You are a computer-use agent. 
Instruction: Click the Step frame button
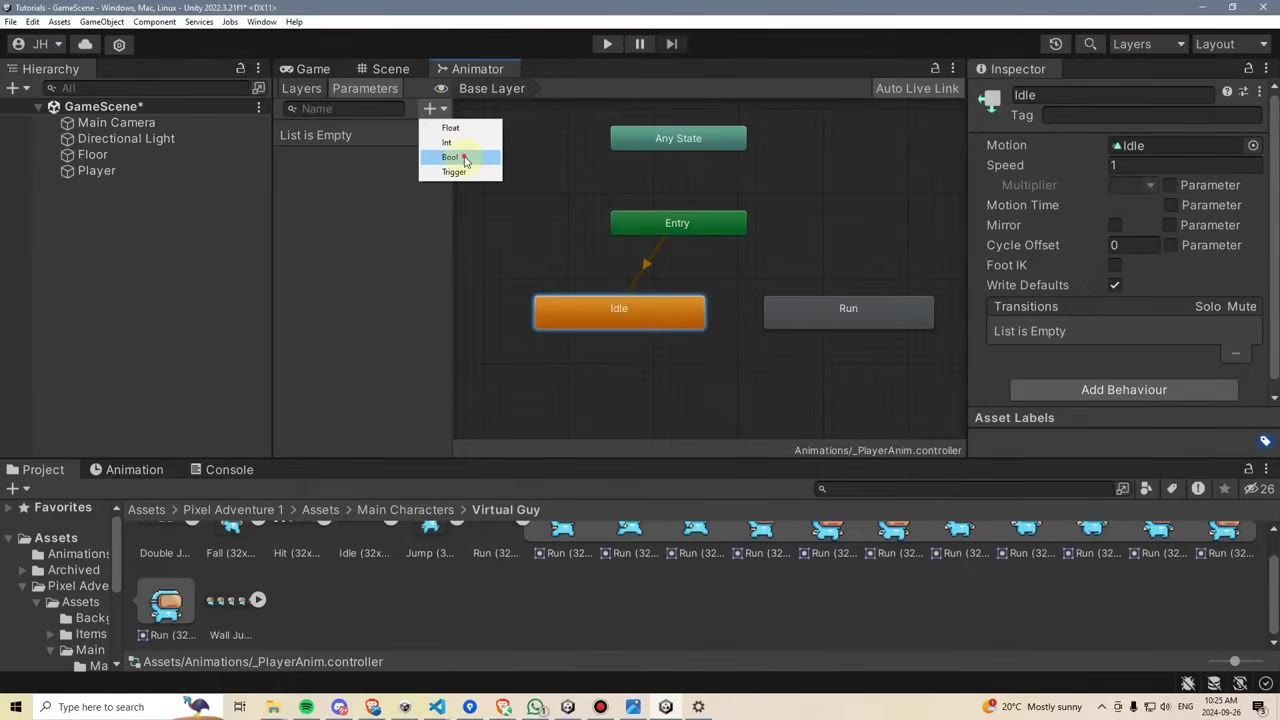672,44
